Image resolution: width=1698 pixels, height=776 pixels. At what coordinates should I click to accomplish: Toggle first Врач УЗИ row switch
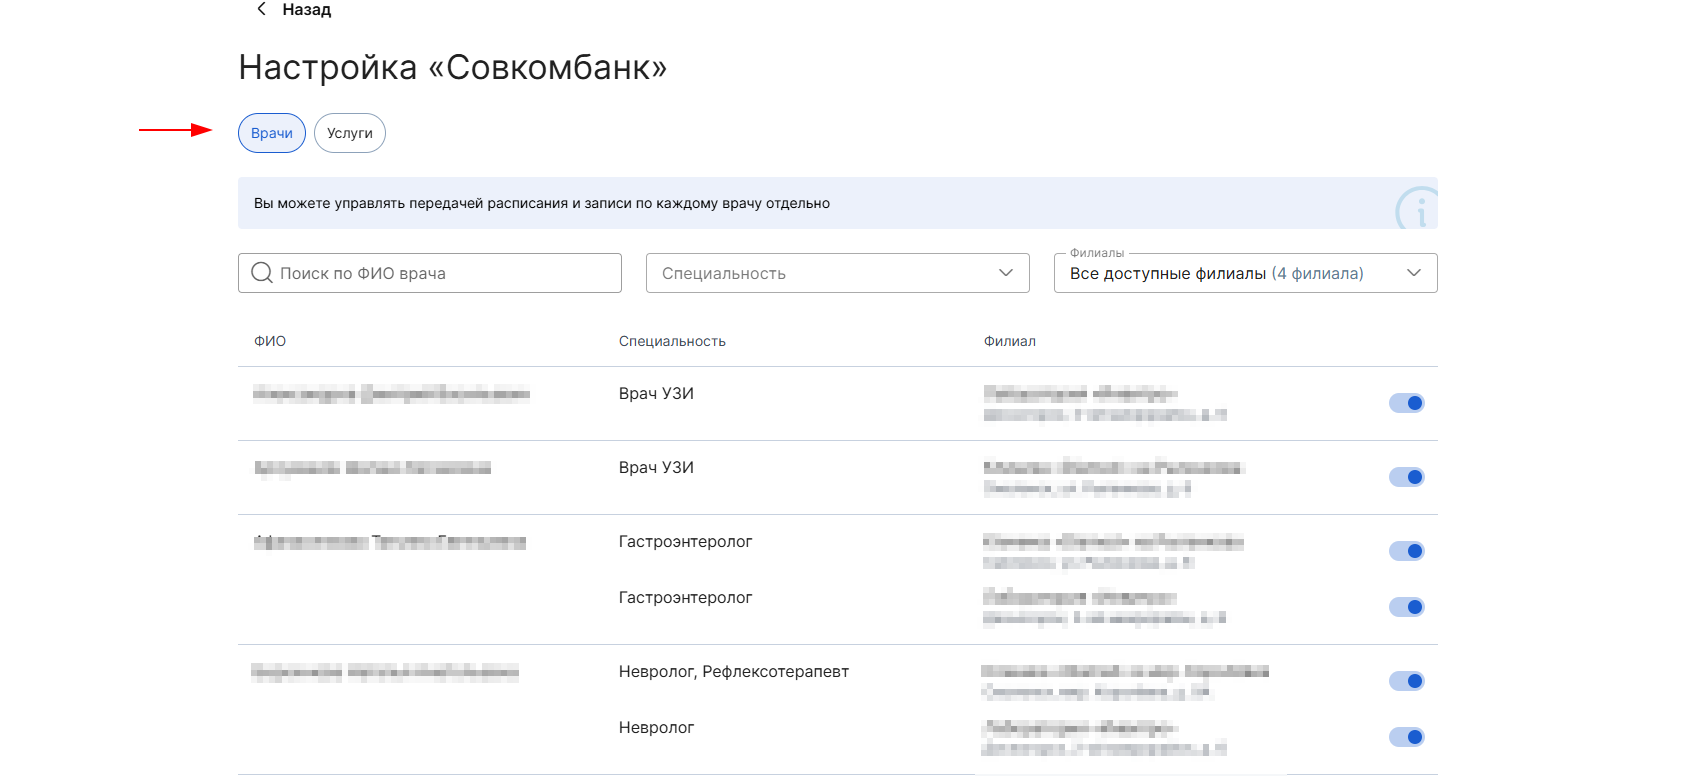1407,403
